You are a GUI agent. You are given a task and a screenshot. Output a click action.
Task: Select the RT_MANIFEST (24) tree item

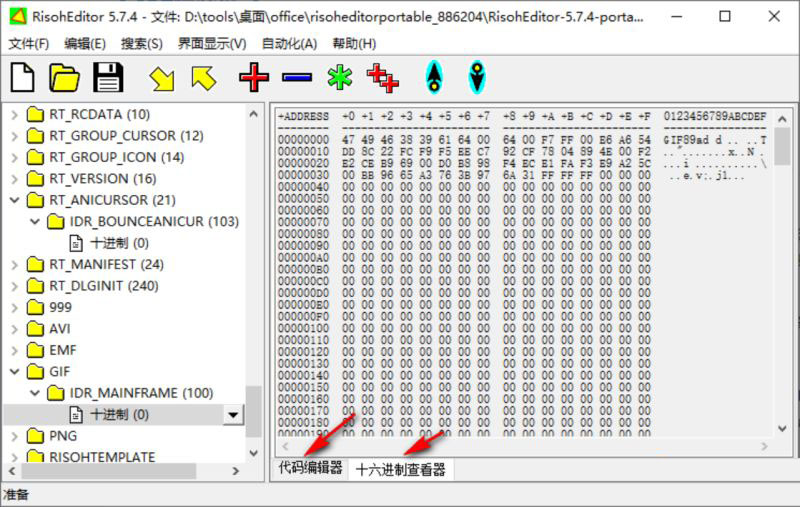pos(106,264)
